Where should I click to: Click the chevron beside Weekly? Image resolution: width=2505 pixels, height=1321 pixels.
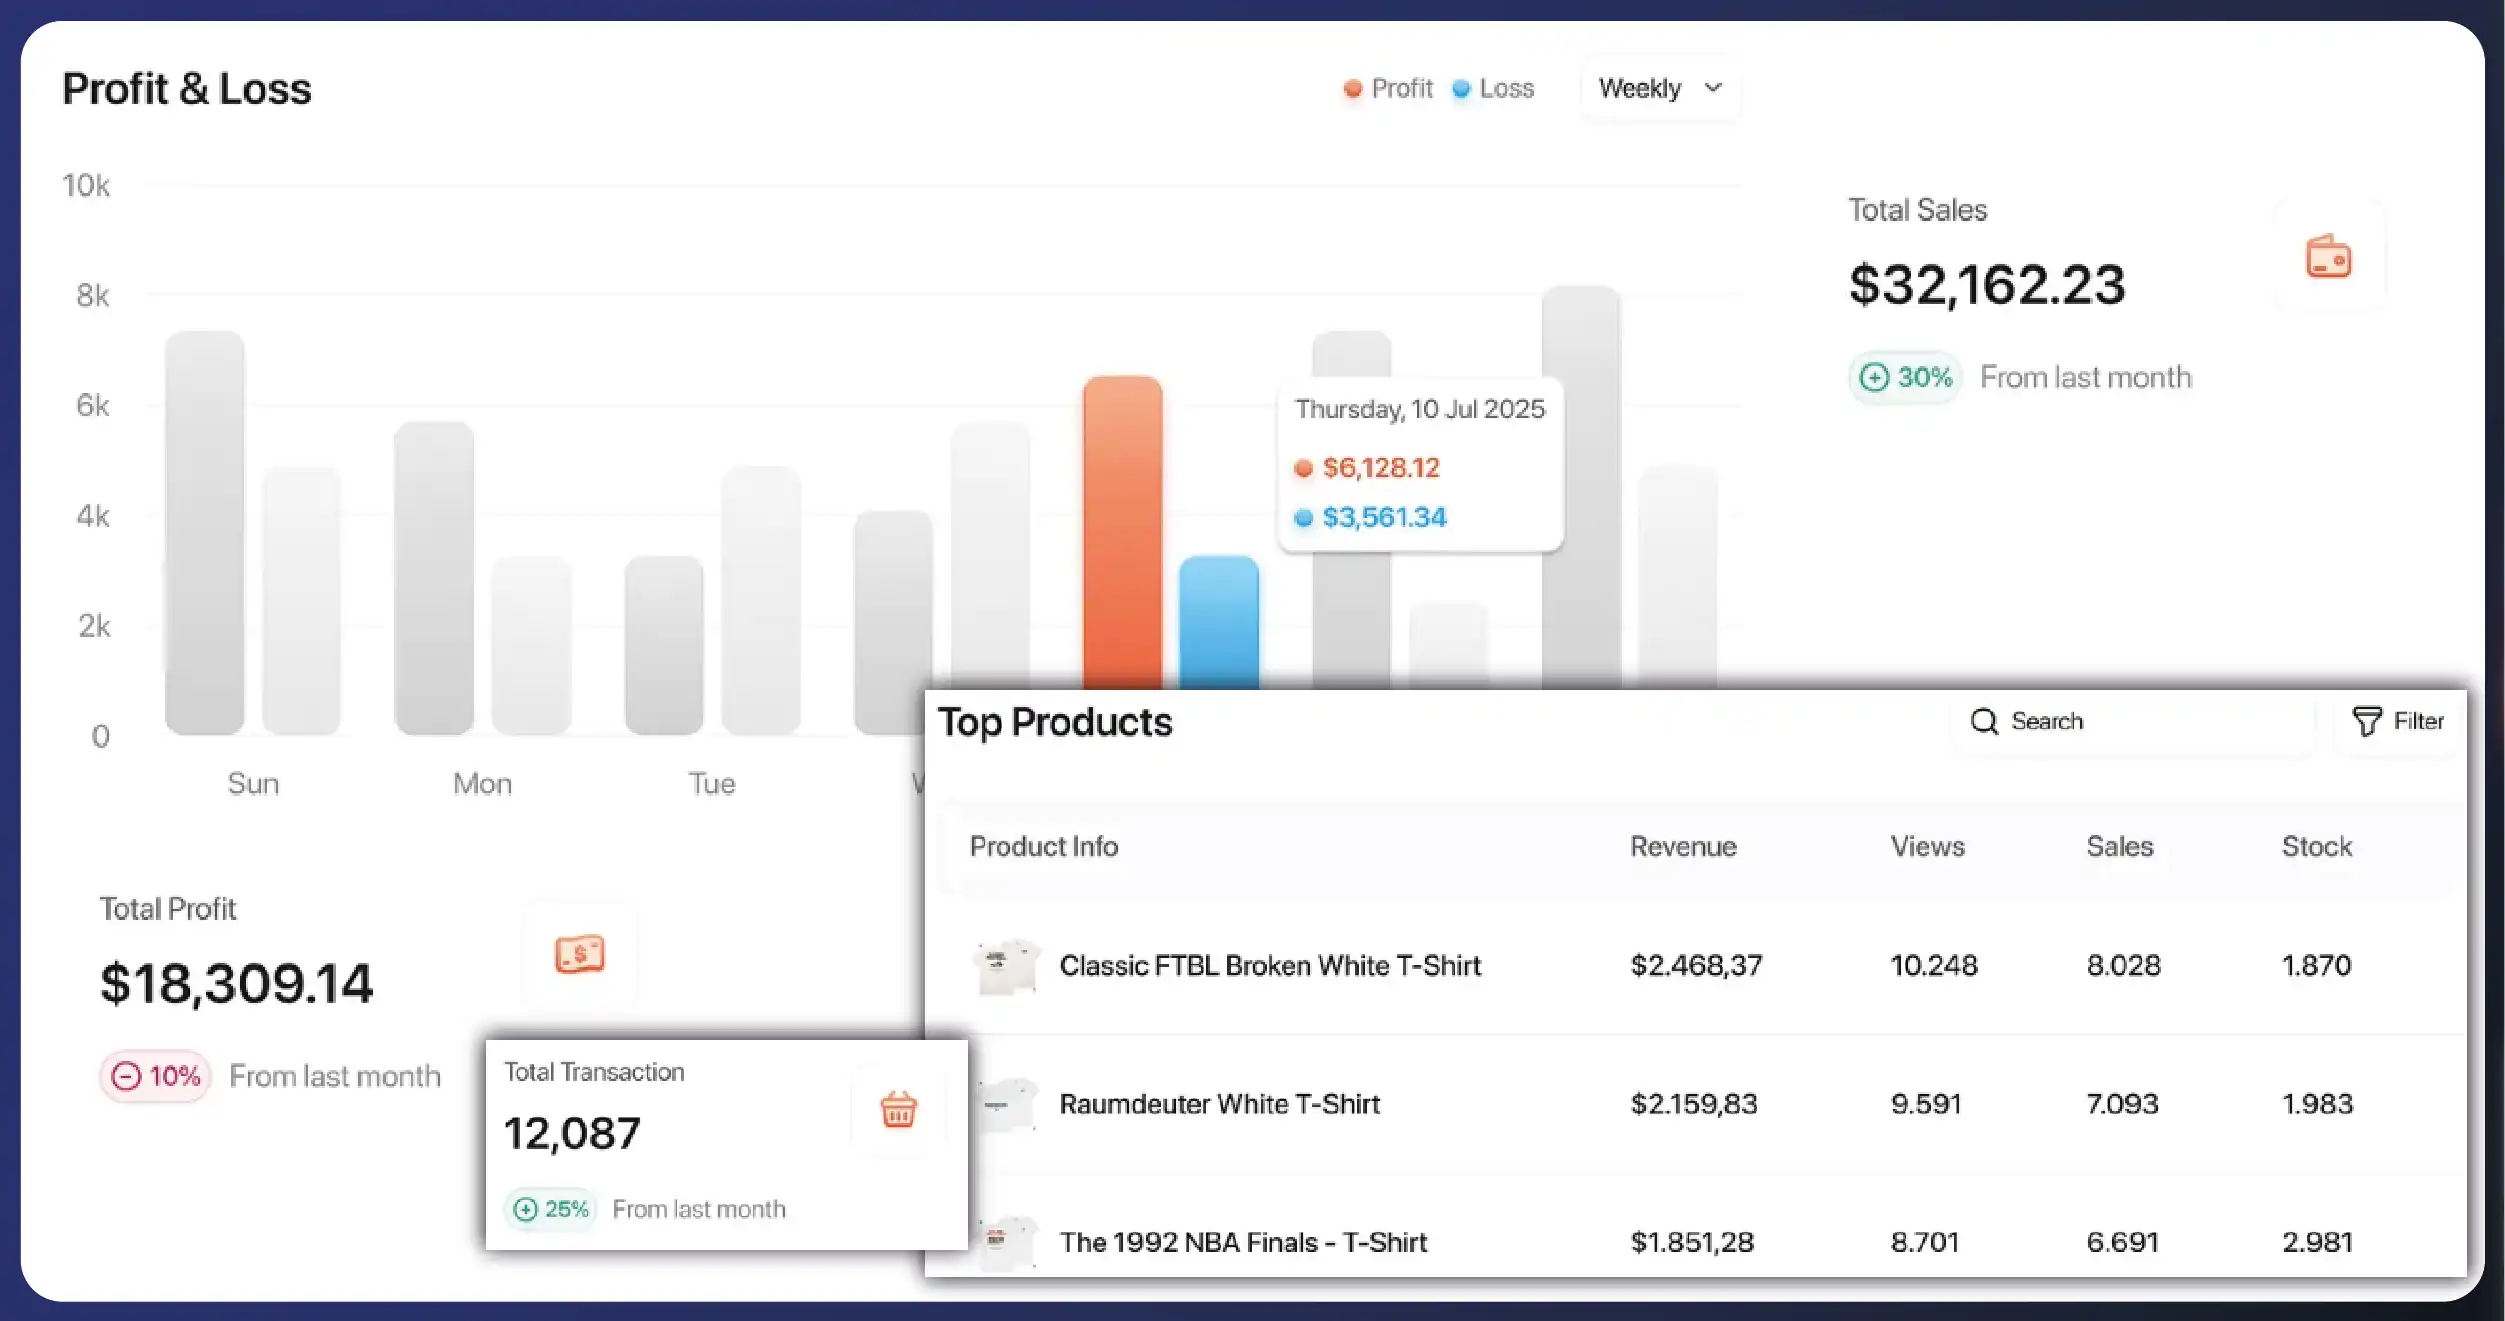[1713, 88]
